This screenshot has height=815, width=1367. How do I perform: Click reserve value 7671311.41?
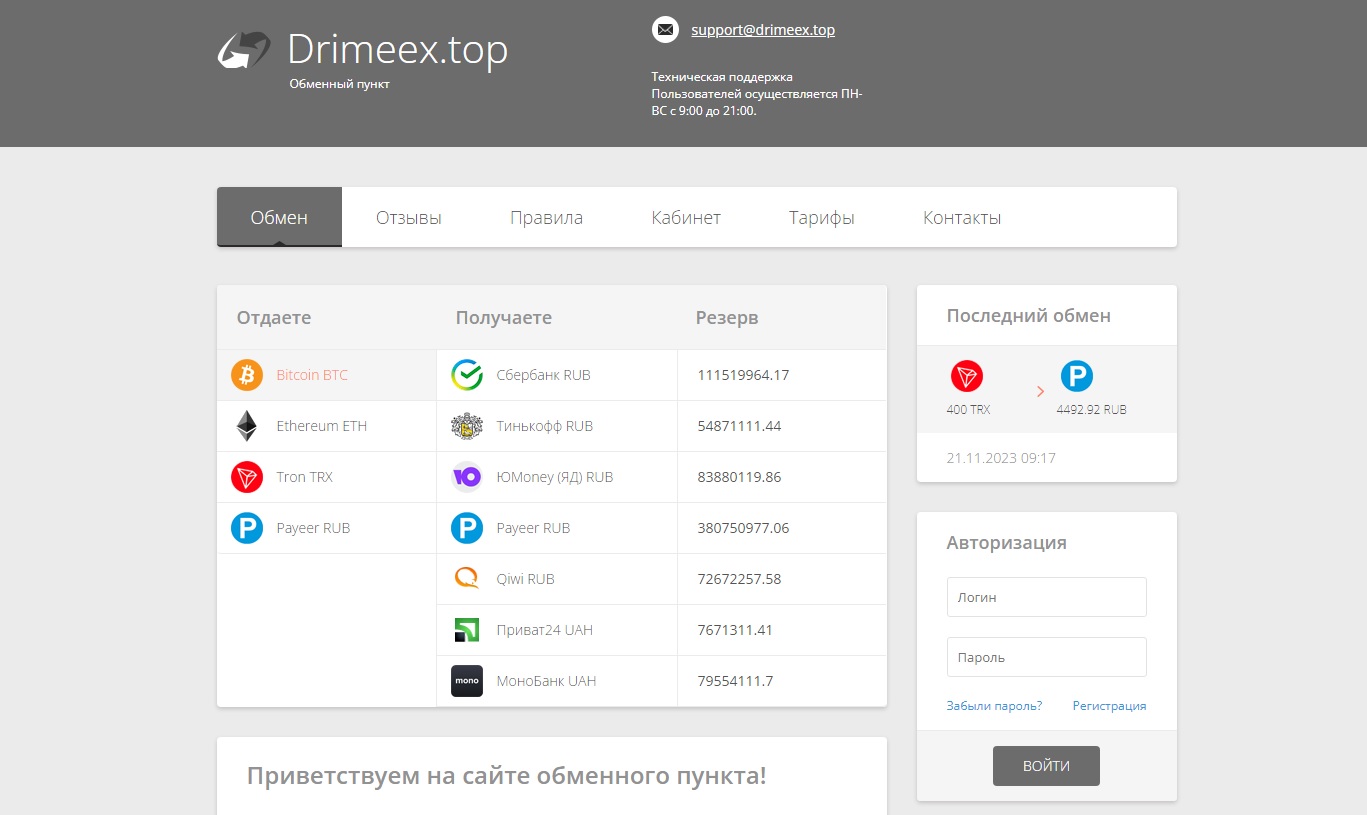pos(735,630)
